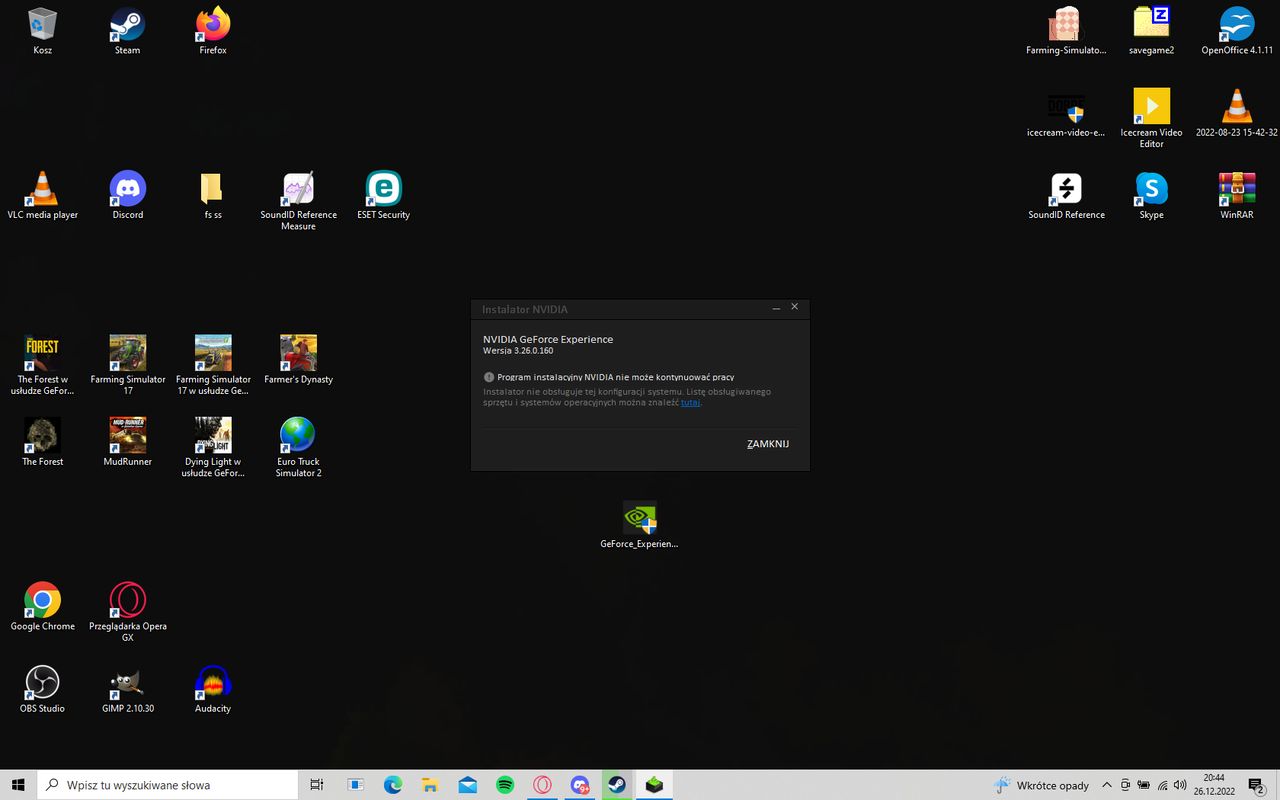The image size is (1280, 800).
Task: Select 'The Forest w usłudze GeFor...' shortcut
Action: coord(43,365)
